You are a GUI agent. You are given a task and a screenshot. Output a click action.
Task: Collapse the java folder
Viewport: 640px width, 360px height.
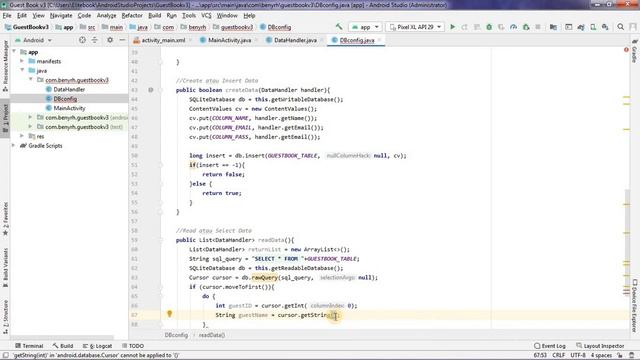(22, 71)
